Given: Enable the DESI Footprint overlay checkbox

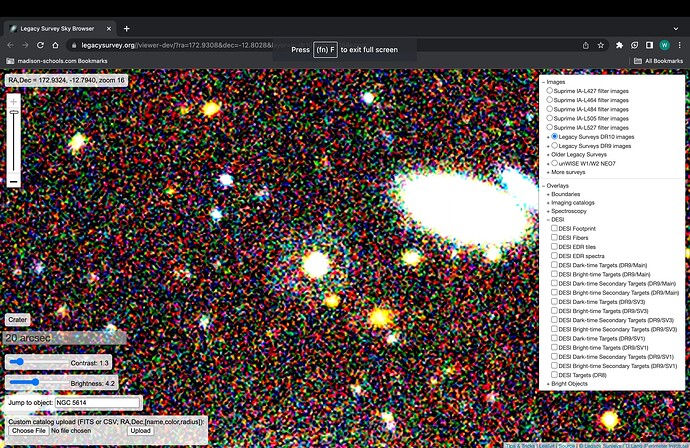Looking at the screenshot, I should [555, 229].
